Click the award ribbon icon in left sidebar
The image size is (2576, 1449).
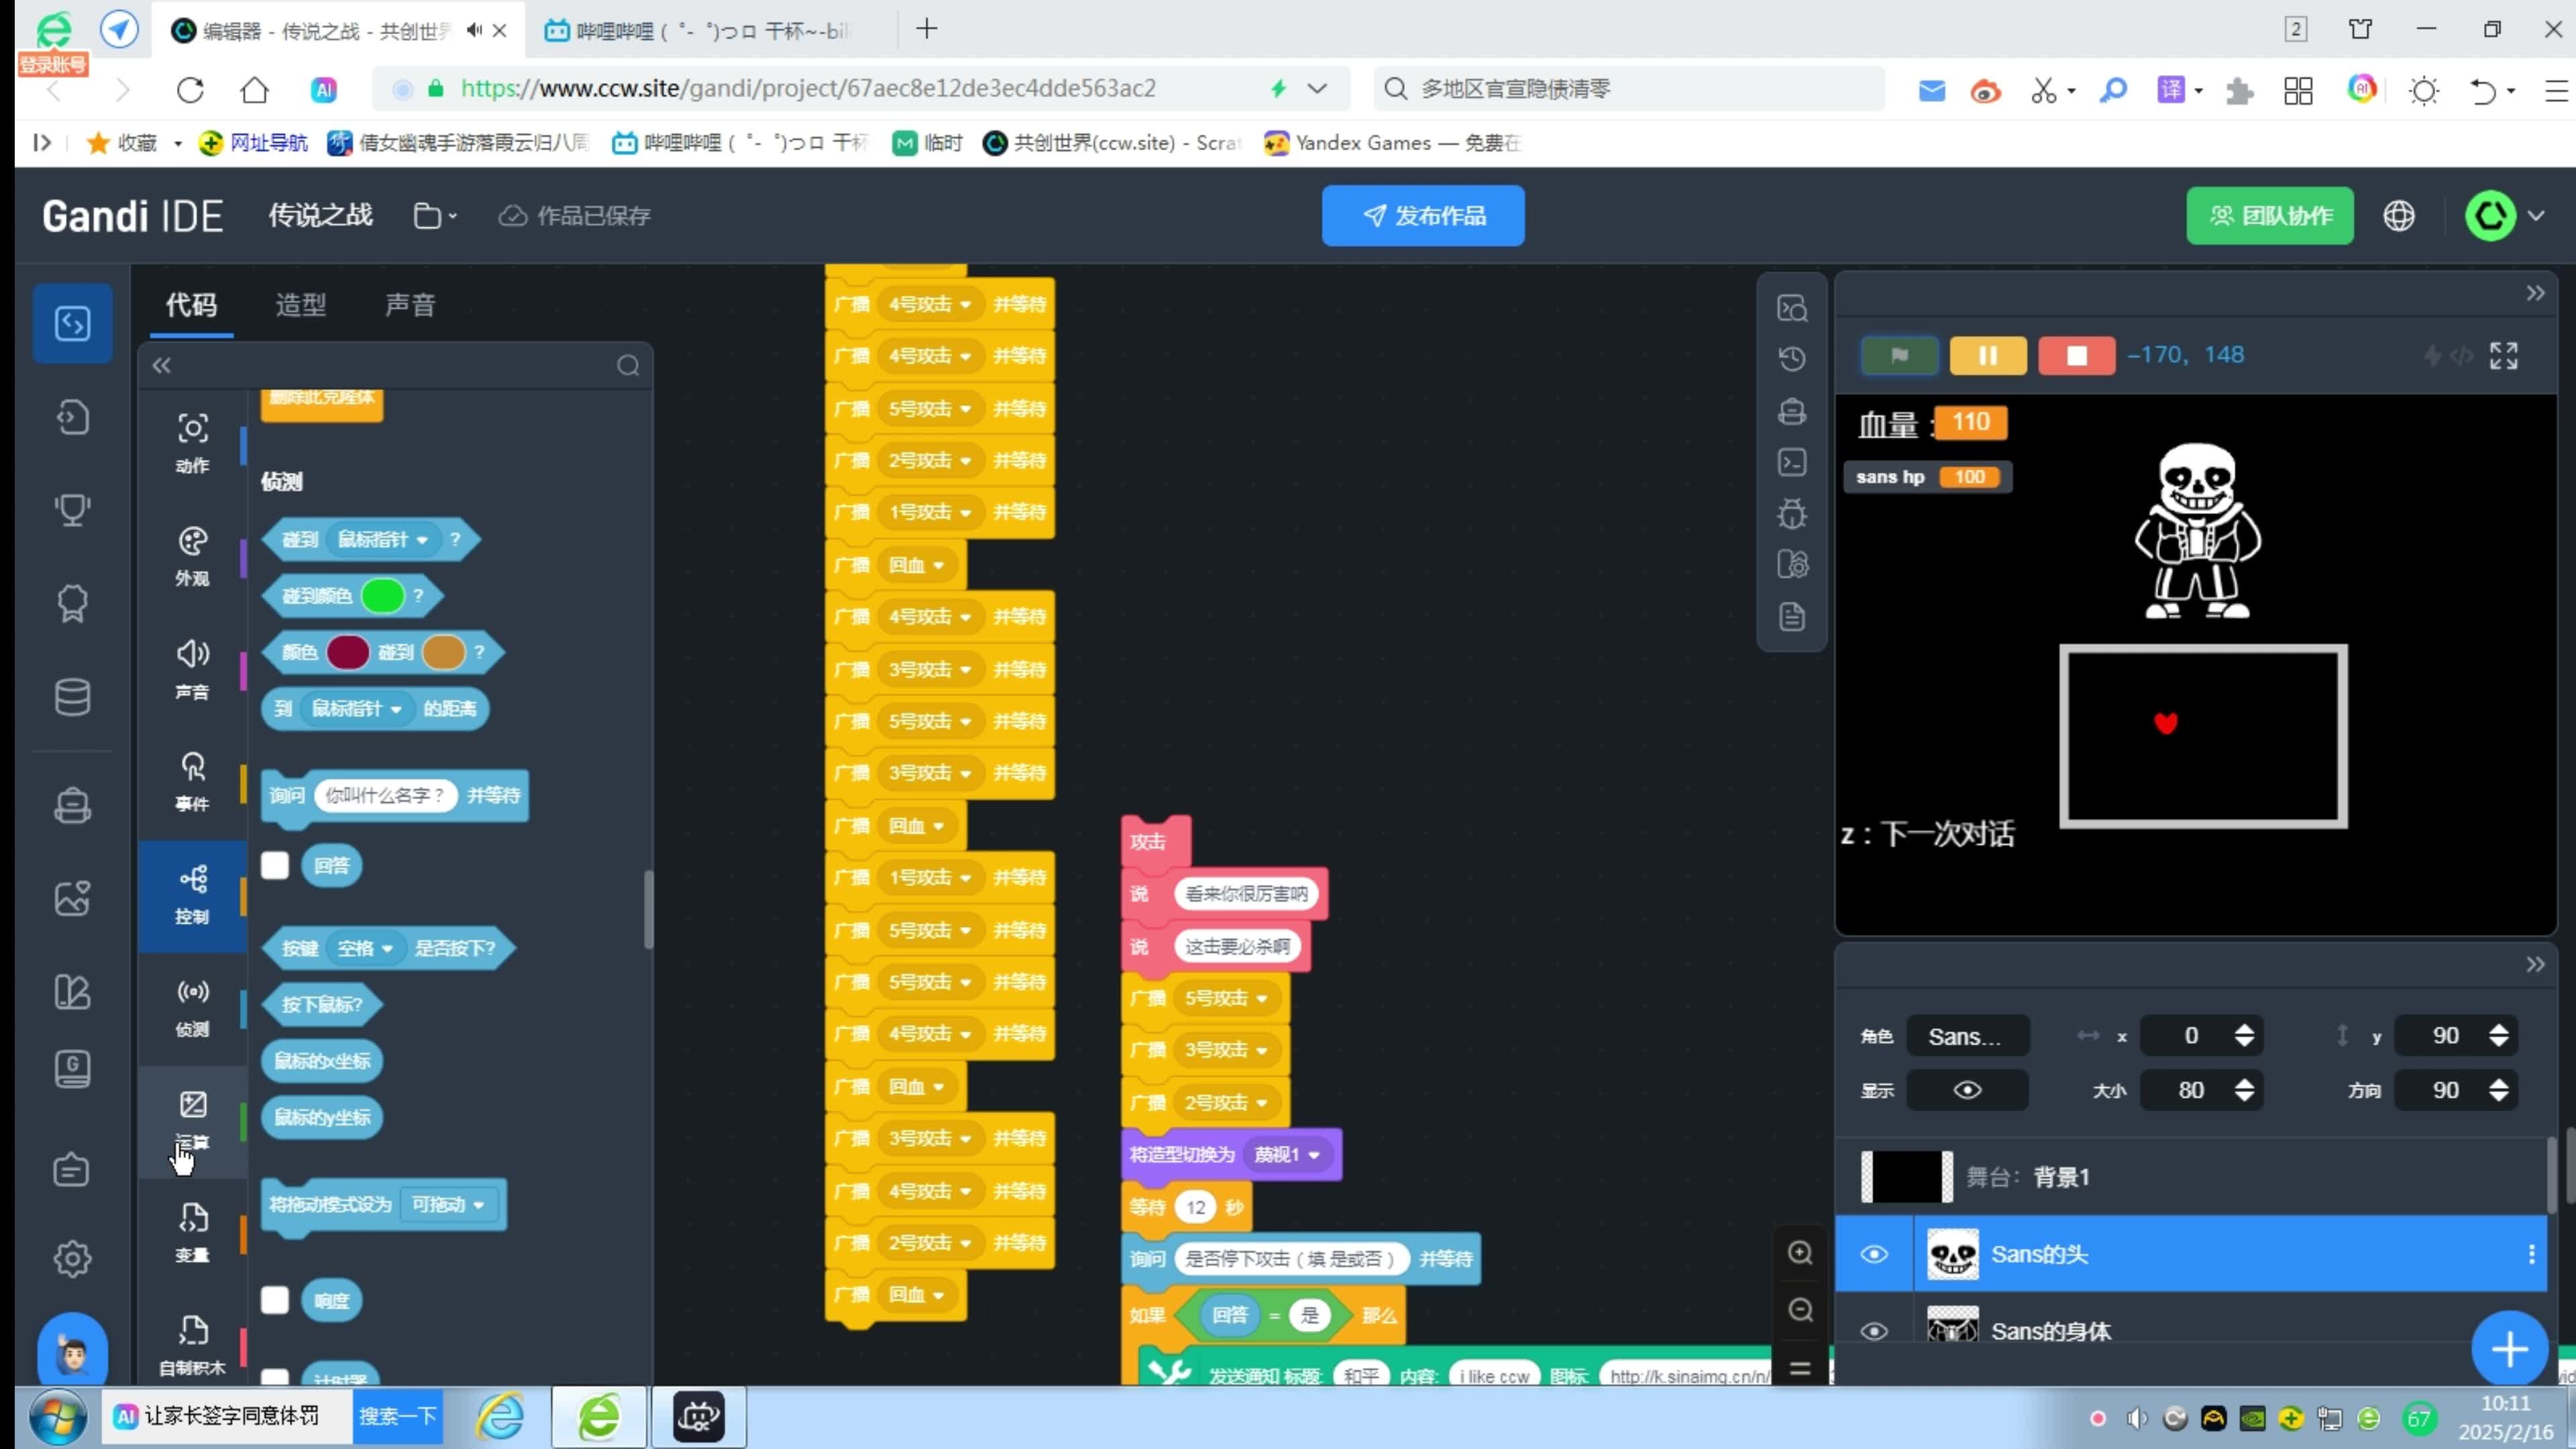[x=72, y=603]
